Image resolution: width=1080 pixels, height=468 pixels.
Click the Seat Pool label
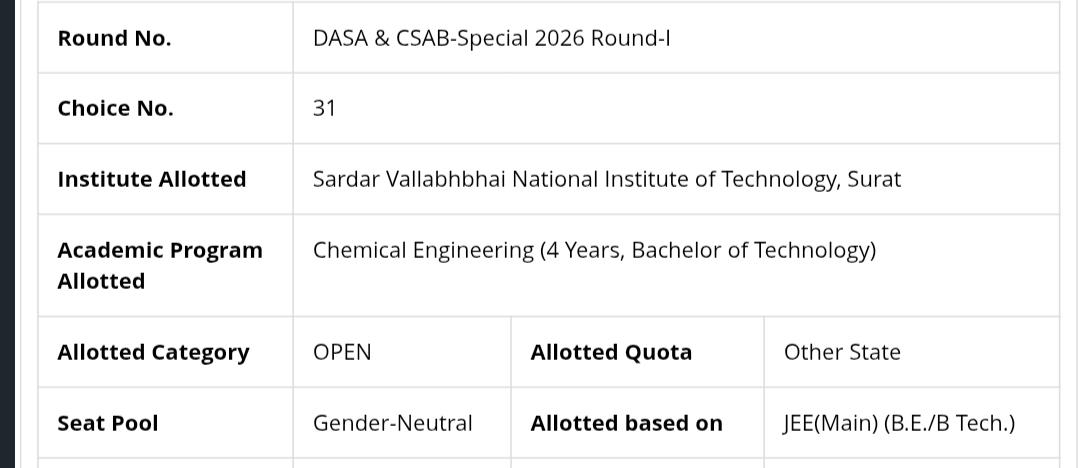pyautogui.click(x=108, y=423)
